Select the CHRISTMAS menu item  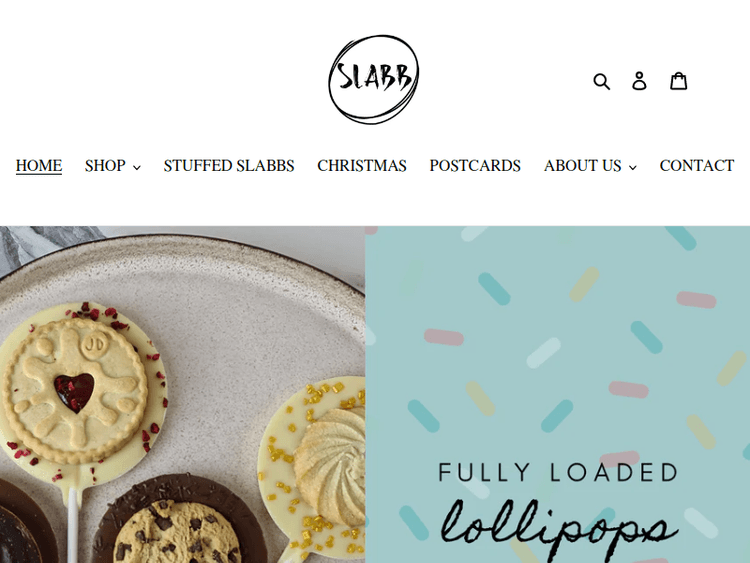point(362,166)
